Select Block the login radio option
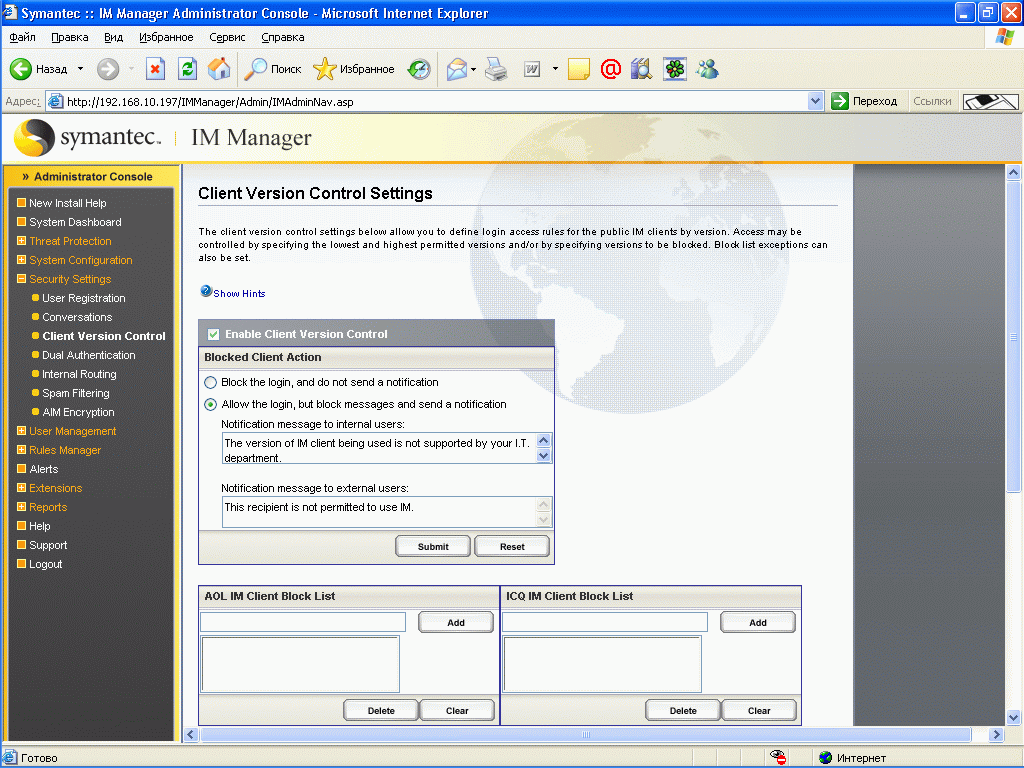Image resolution: width=1024 pixels, height=768 pixels. [x=210, y=382]
